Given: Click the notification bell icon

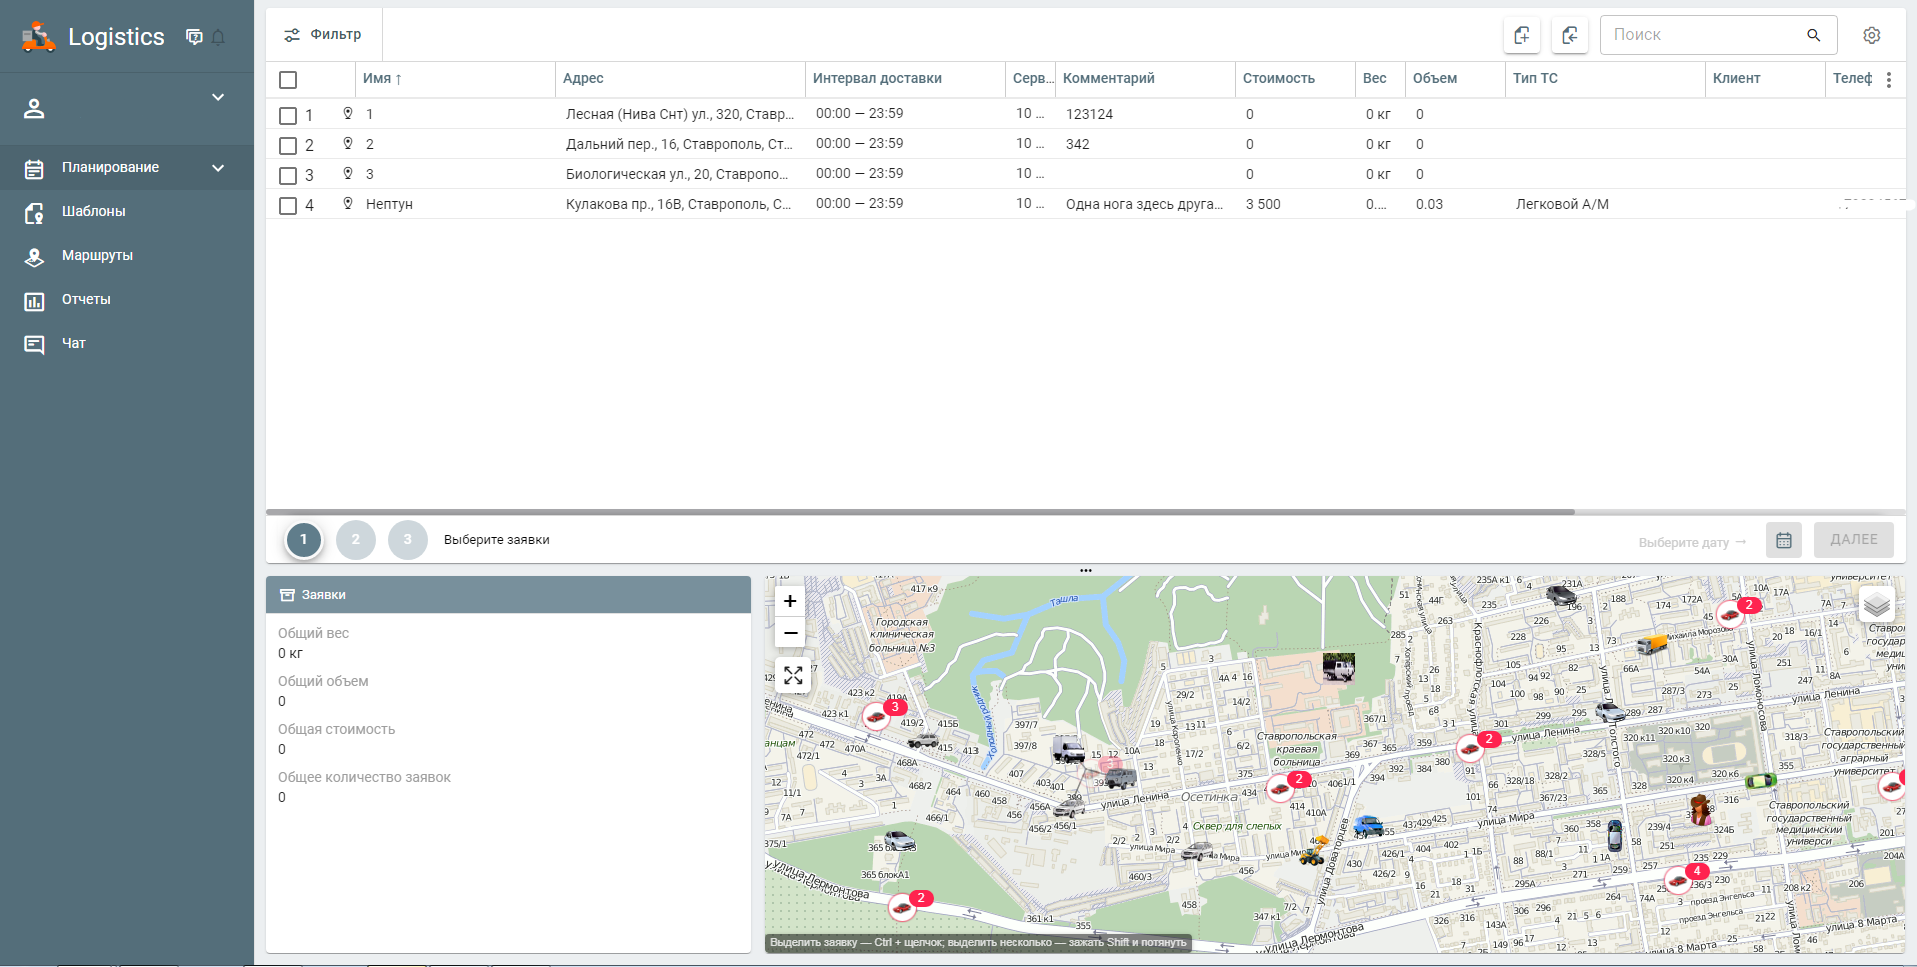Looking at the screenshot, I should [218, 37].
